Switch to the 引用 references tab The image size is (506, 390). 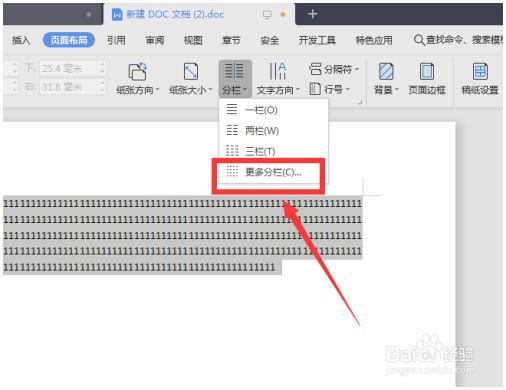click(116, 40)
